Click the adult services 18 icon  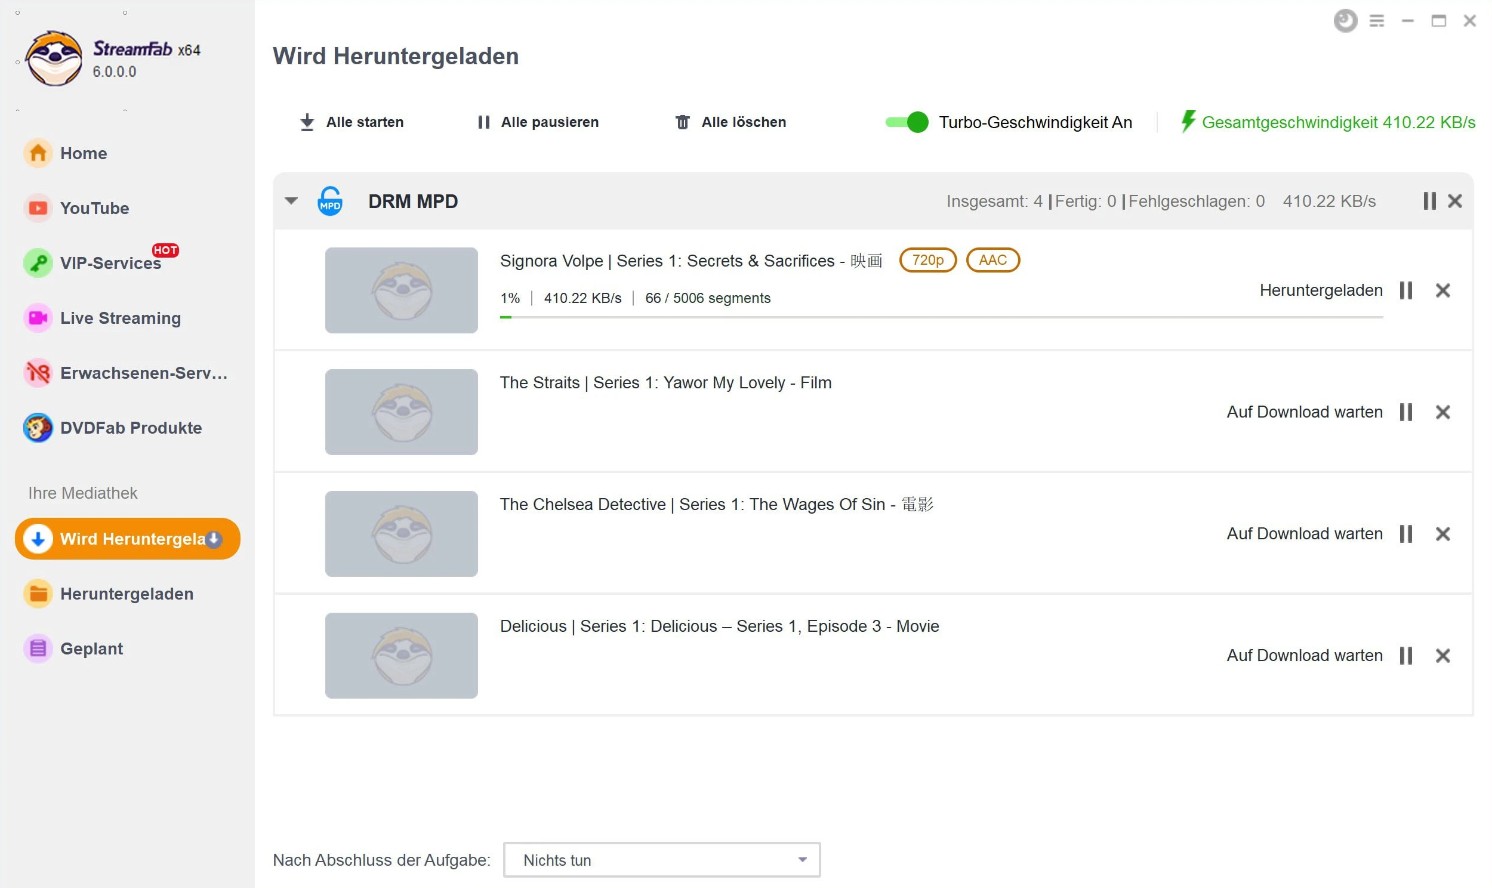38,373
